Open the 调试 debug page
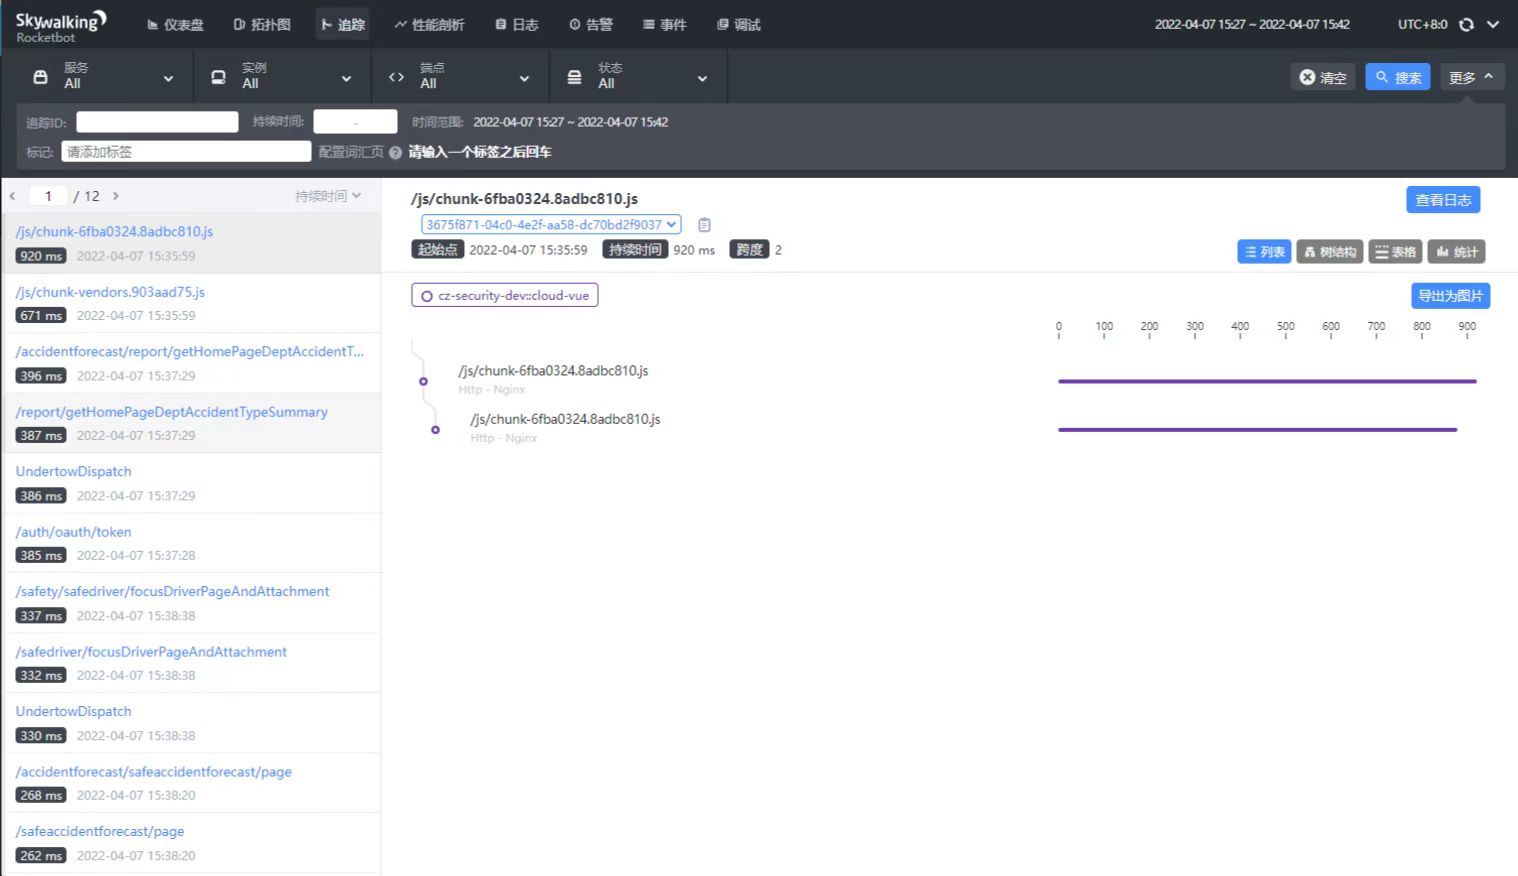This screenshot has height=876, width=1518. [x=739, y=24]
